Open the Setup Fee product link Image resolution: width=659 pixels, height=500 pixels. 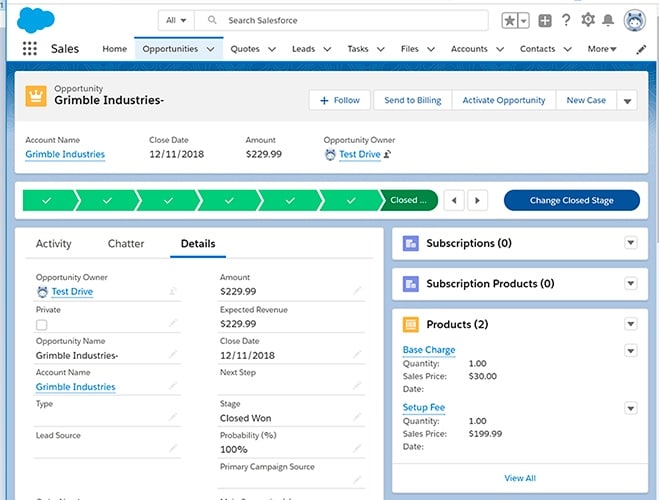pos(424,407)
